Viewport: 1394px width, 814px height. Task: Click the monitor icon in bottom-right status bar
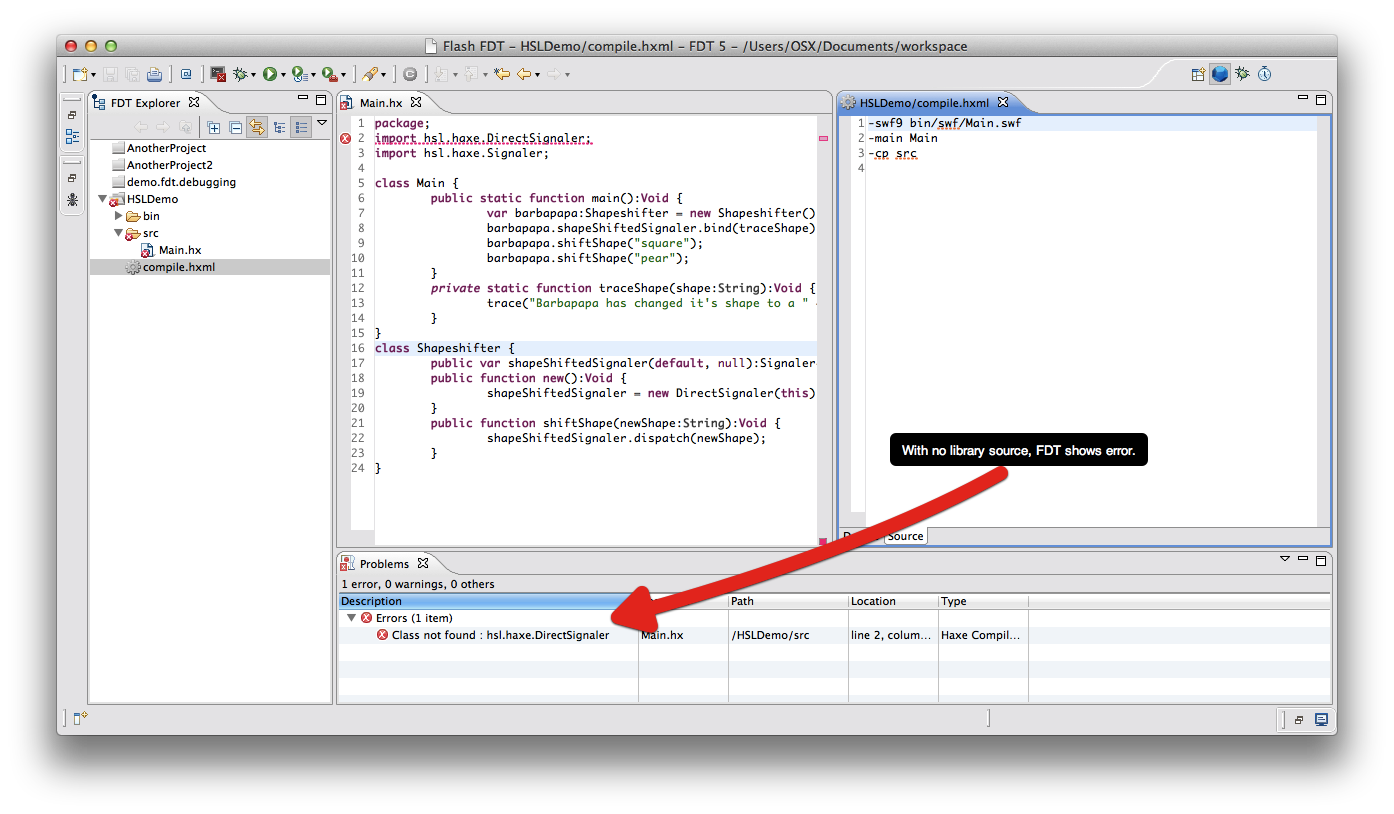1321,719
